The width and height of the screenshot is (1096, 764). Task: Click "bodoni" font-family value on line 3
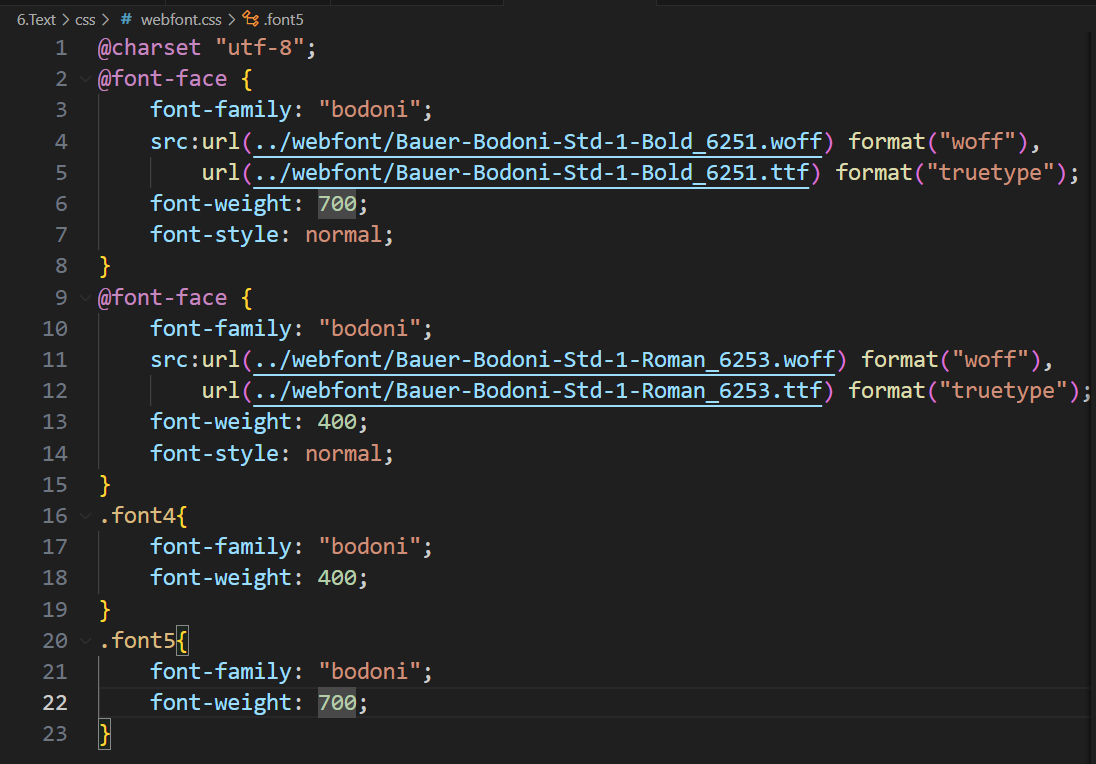coord(369,110)
